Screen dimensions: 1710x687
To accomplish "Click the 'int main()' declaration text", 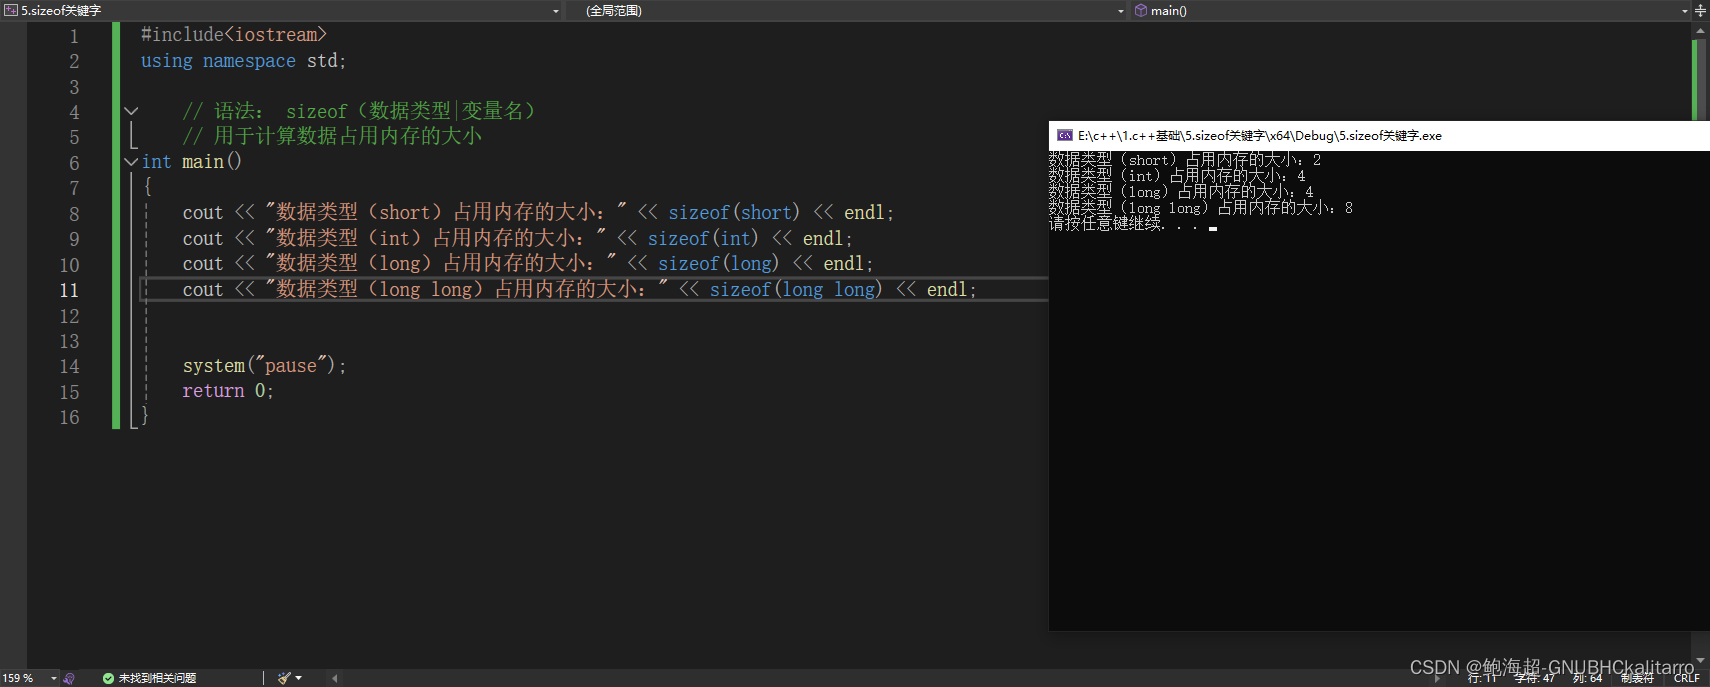I will pyautogui.click(x=192, y=162).
